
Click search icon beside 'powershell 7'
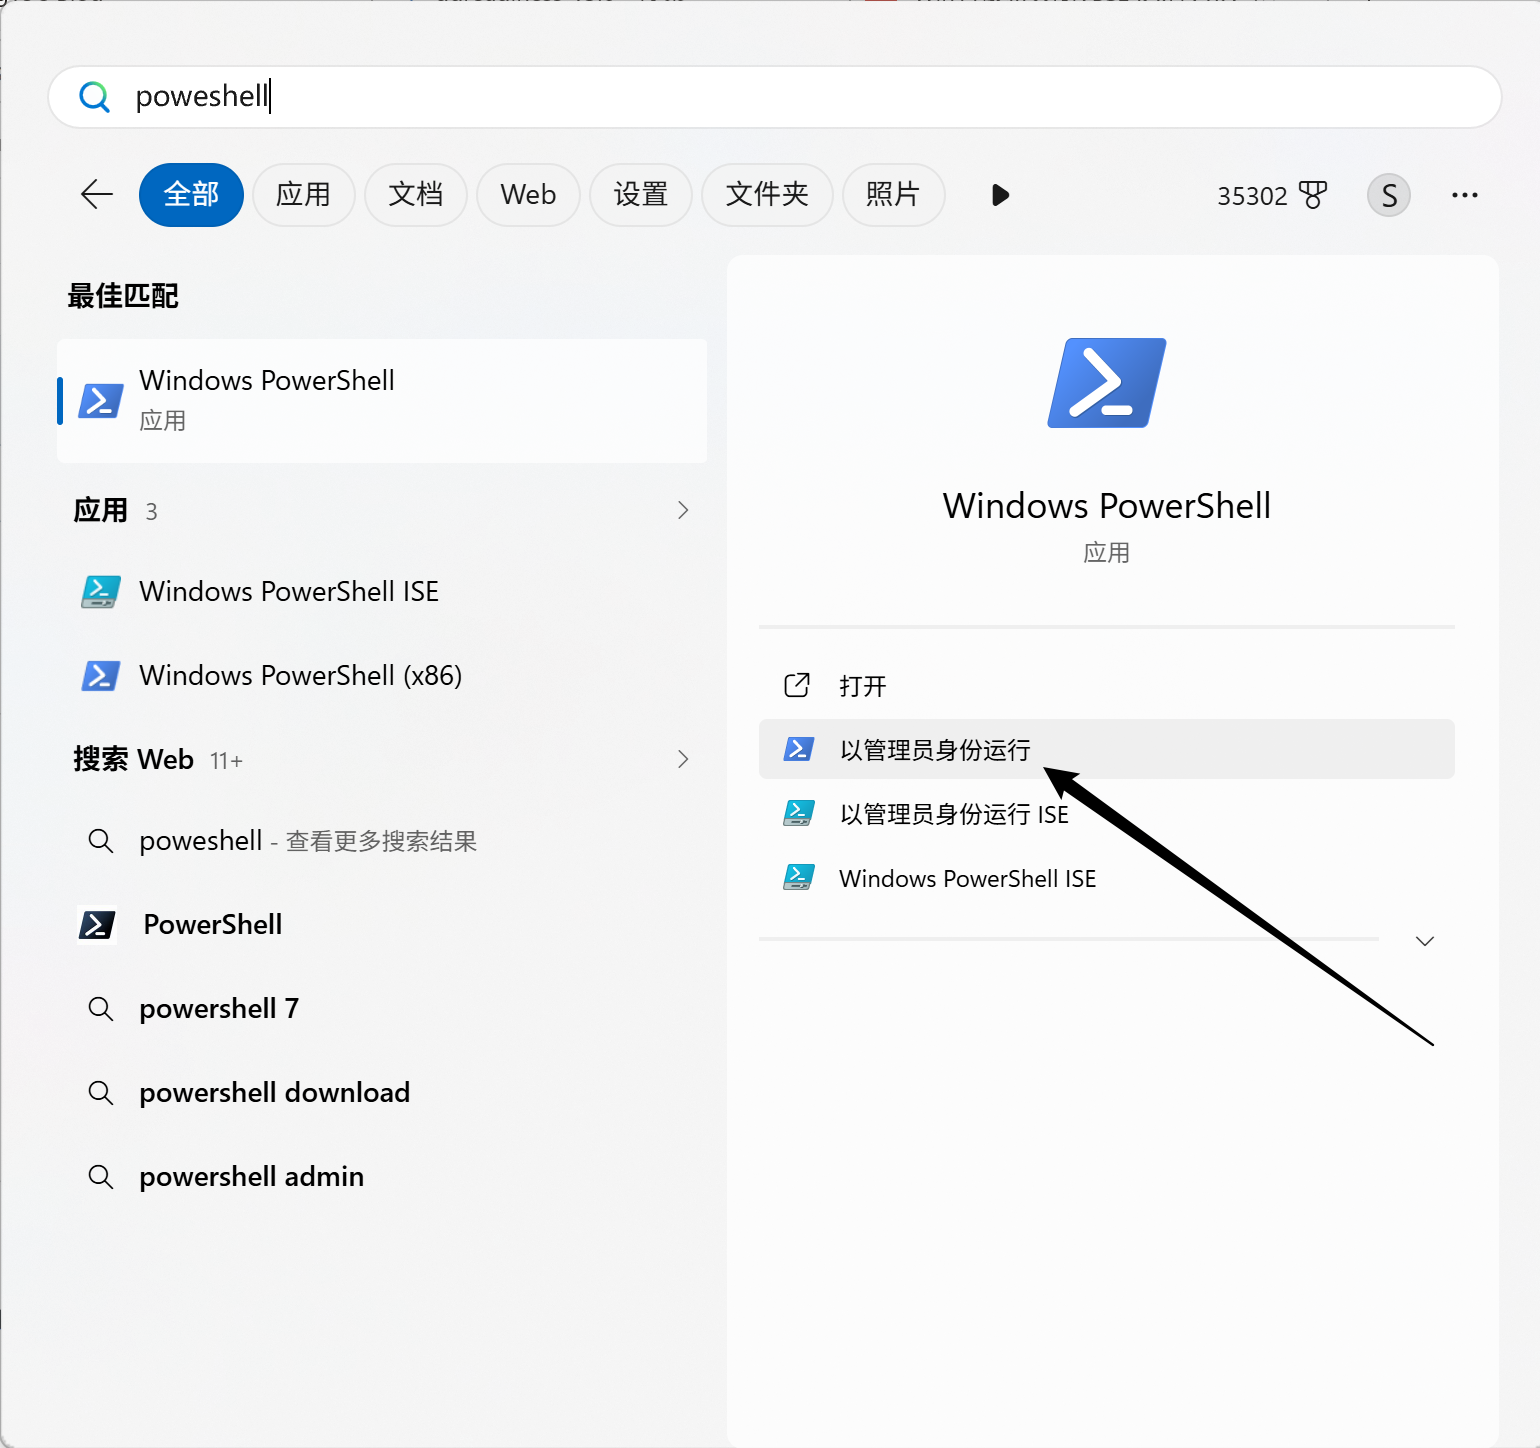101,1009
